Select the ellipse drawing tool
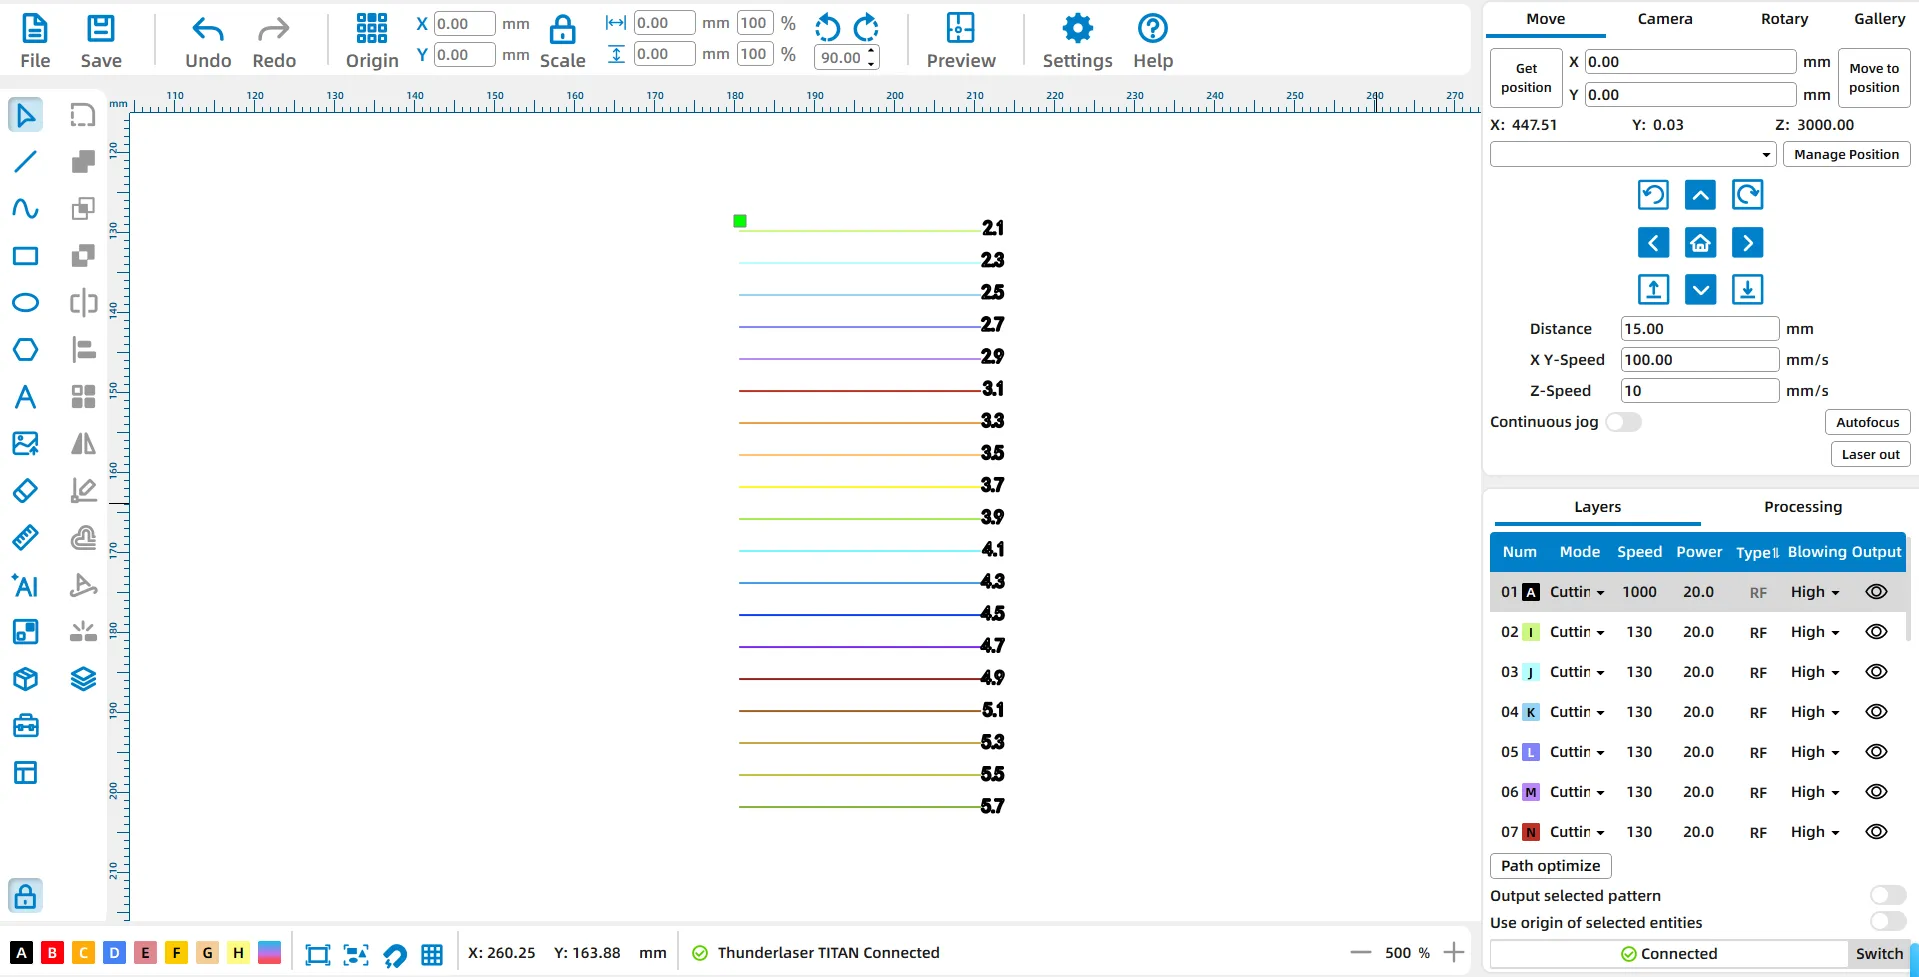This screenshot has height=977, width=1919. point(25,303)
